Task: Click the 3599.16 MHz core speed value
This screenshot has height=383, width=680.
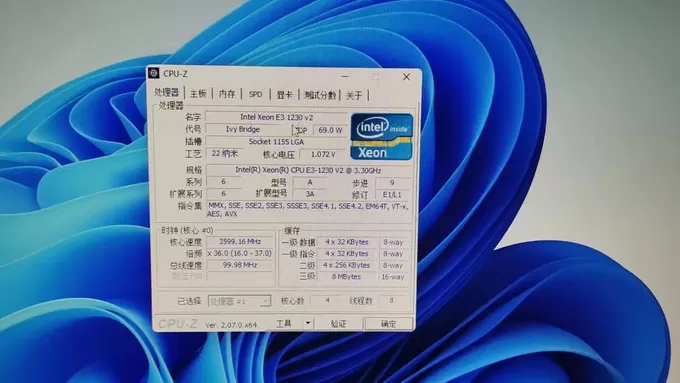Action: click(240, 242)
